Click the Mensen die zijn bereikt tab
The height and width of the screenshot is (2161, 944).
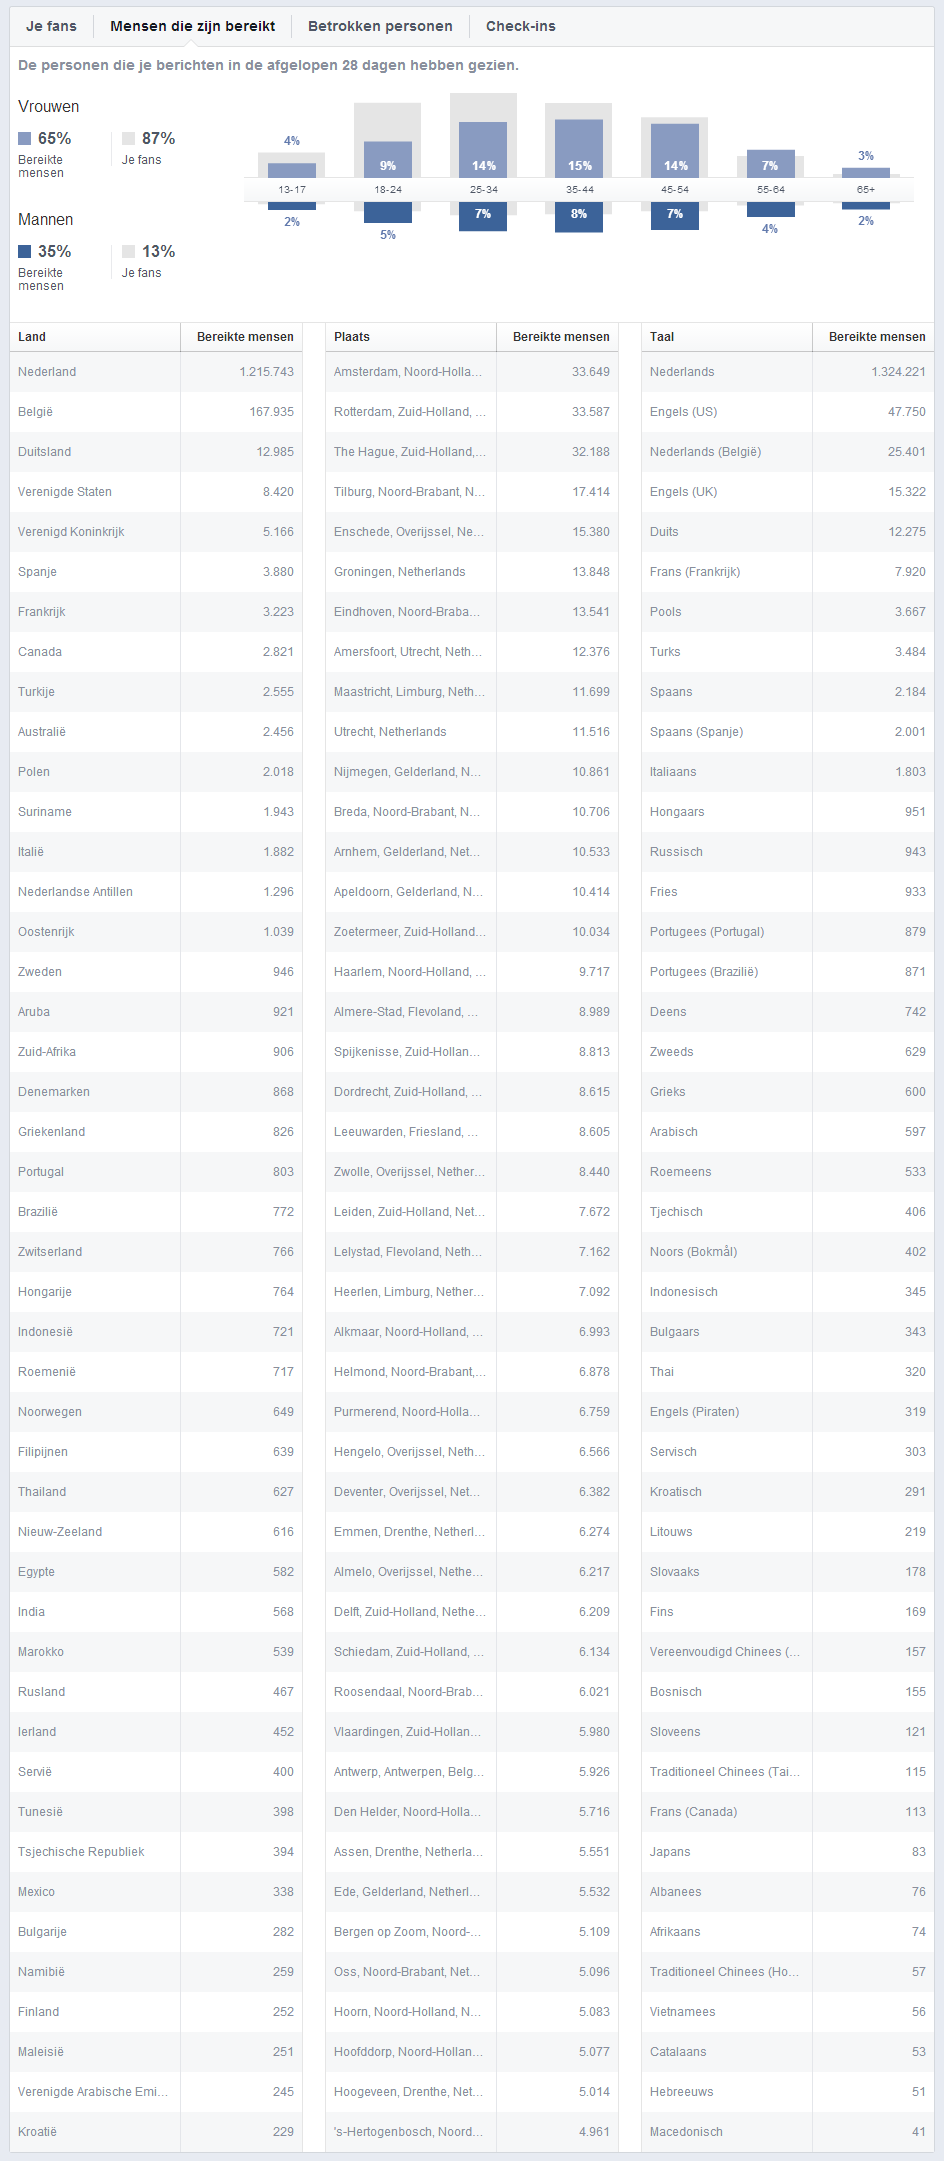point(193,26)
